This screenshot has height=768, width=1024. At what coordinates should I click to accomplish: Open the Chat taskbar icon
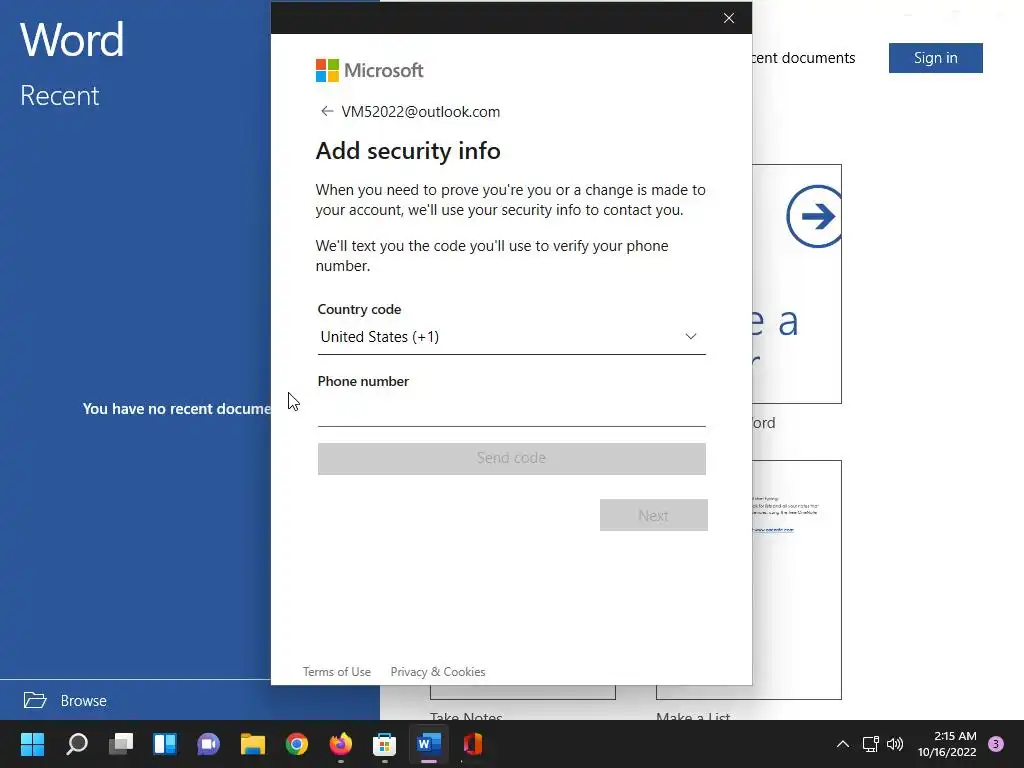[208, 744]
